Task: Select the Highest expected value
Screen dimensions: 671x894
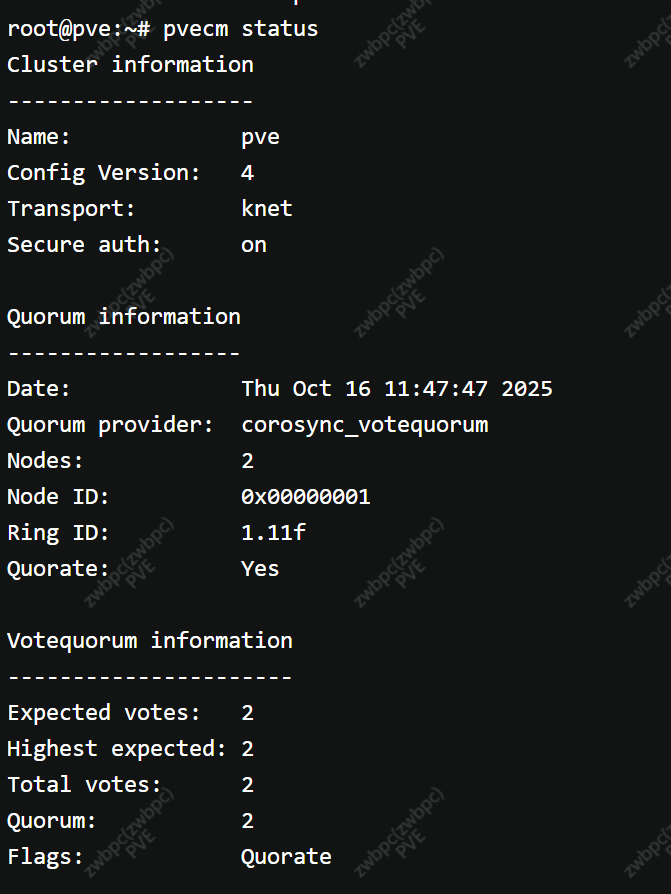Action: click(x=247, y=748)
